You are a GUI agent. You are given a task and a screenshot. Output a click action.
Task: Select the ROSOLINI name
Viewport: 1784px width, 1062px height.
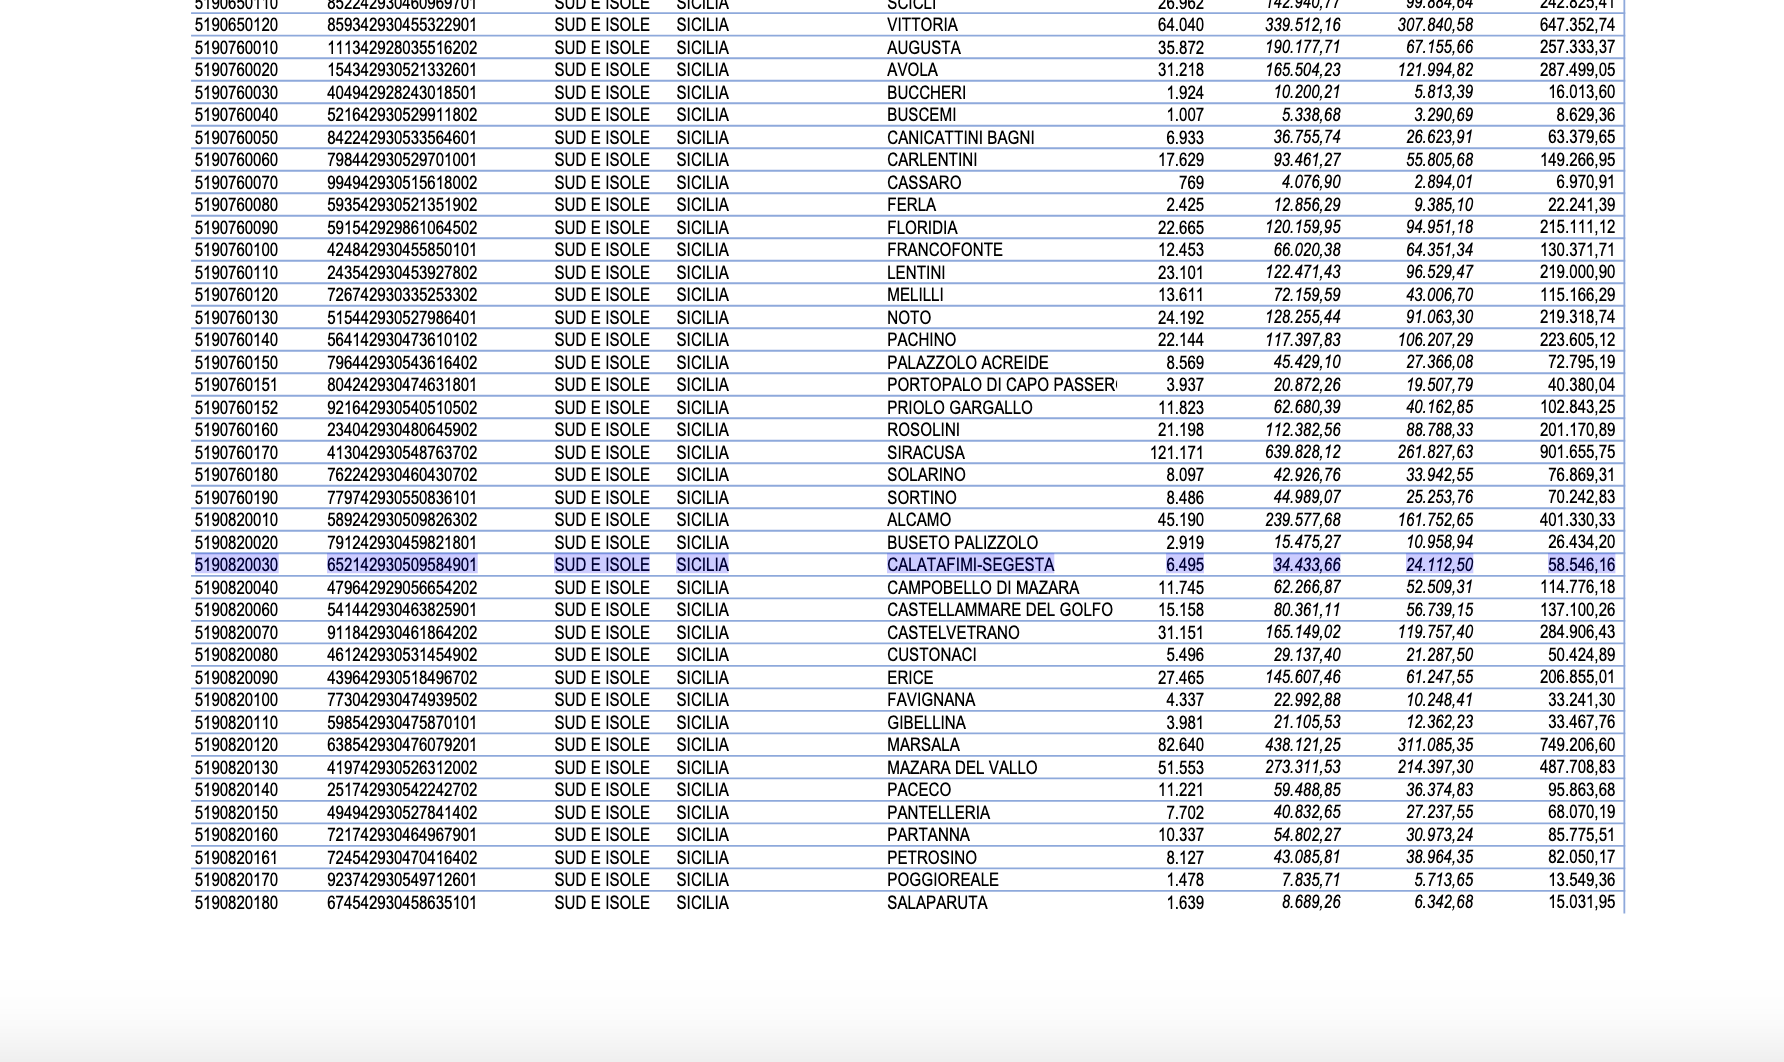923,430
